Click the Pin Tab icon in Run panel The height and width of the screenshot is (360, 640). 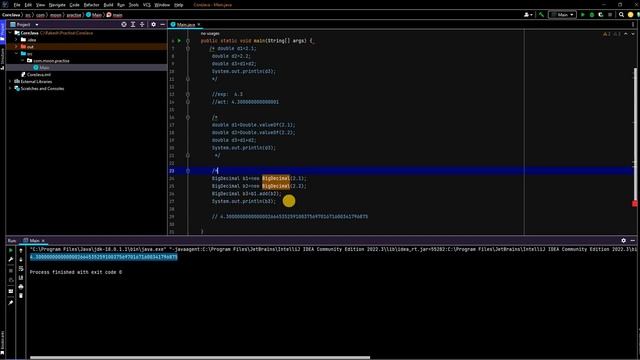11,302
